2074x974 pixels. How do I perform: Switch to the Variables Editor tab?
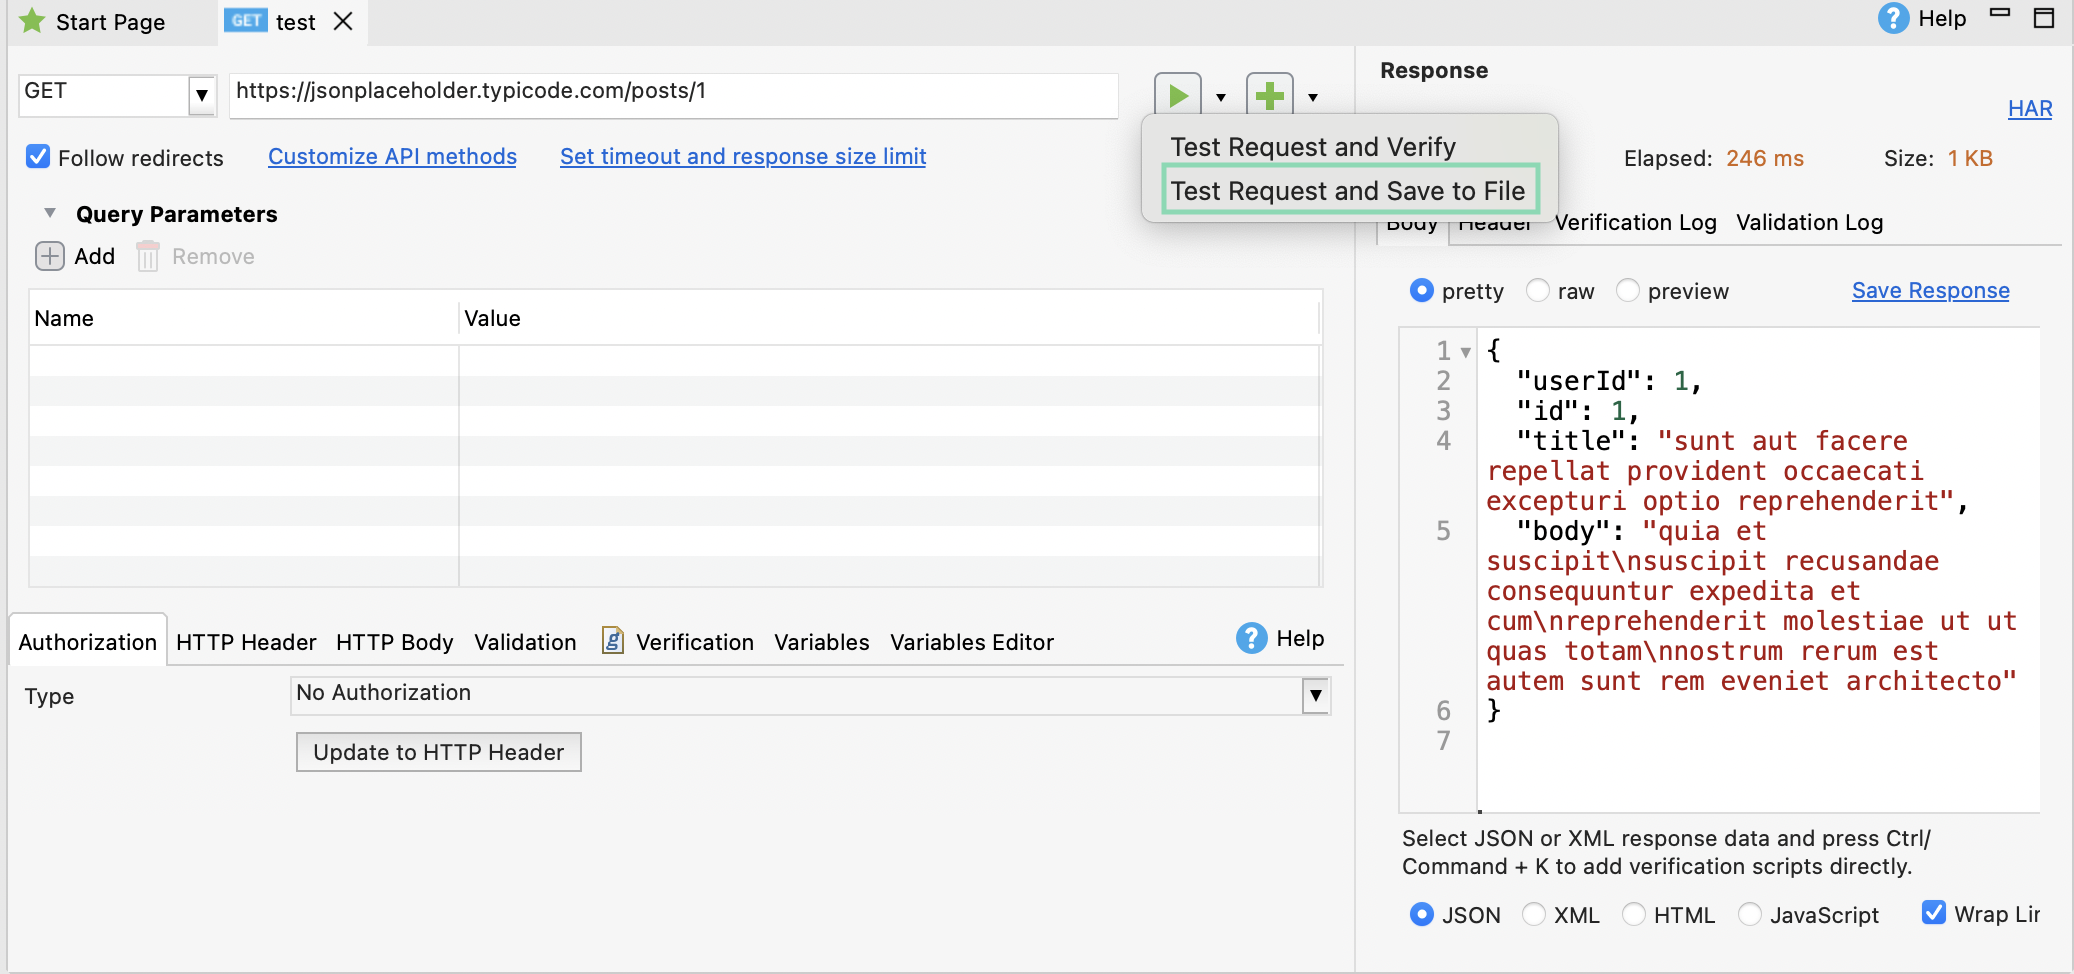tap(972, 642)
